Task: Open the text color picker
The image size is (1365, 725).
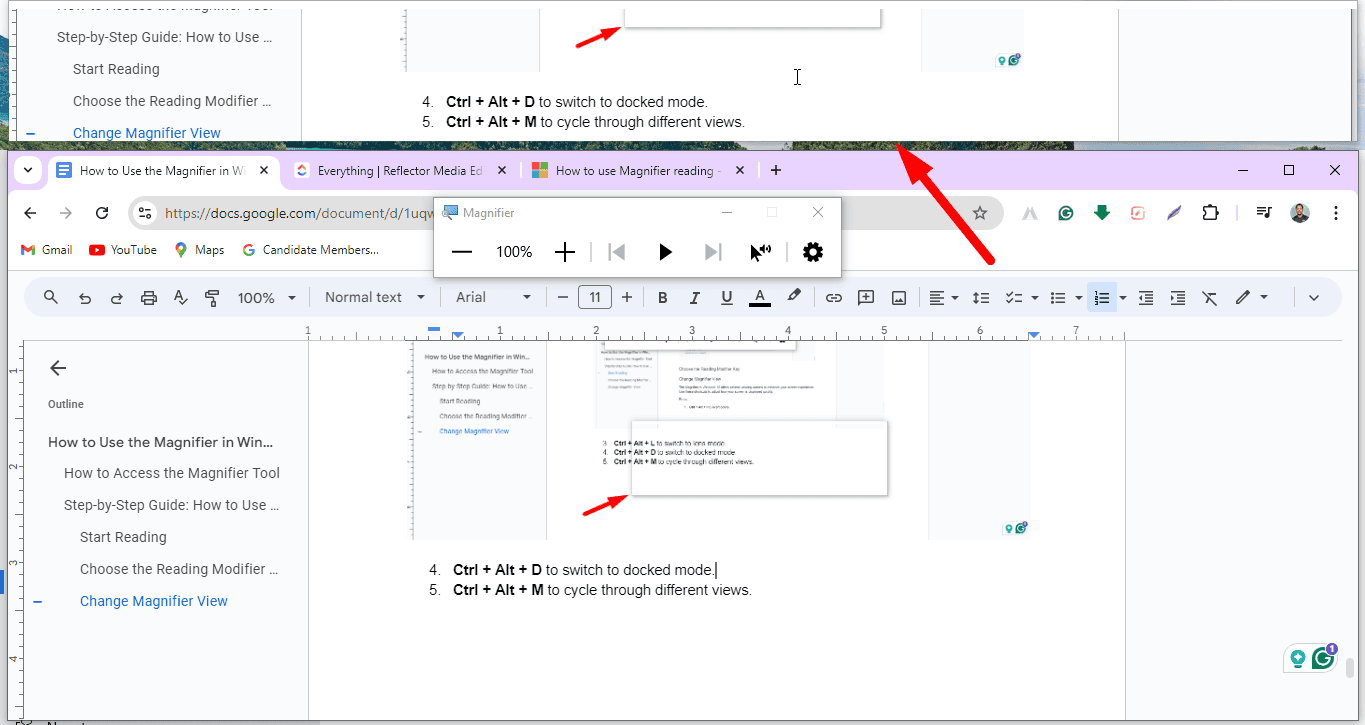Action: (760, 297)
